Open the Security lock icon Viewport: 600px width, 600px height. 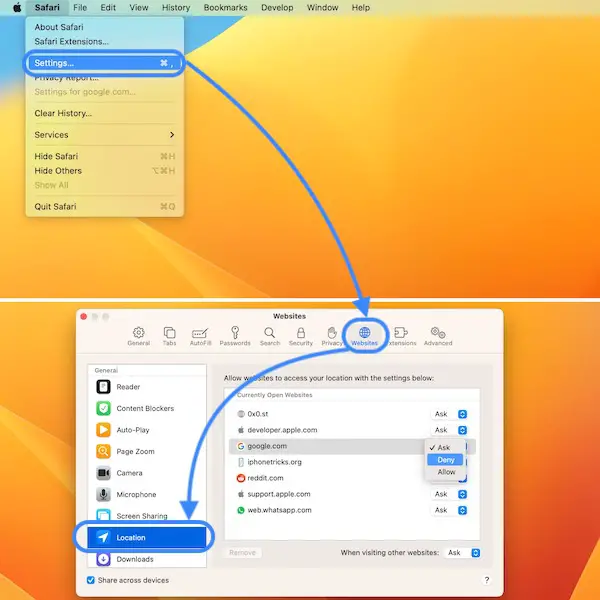pos(301,334)
